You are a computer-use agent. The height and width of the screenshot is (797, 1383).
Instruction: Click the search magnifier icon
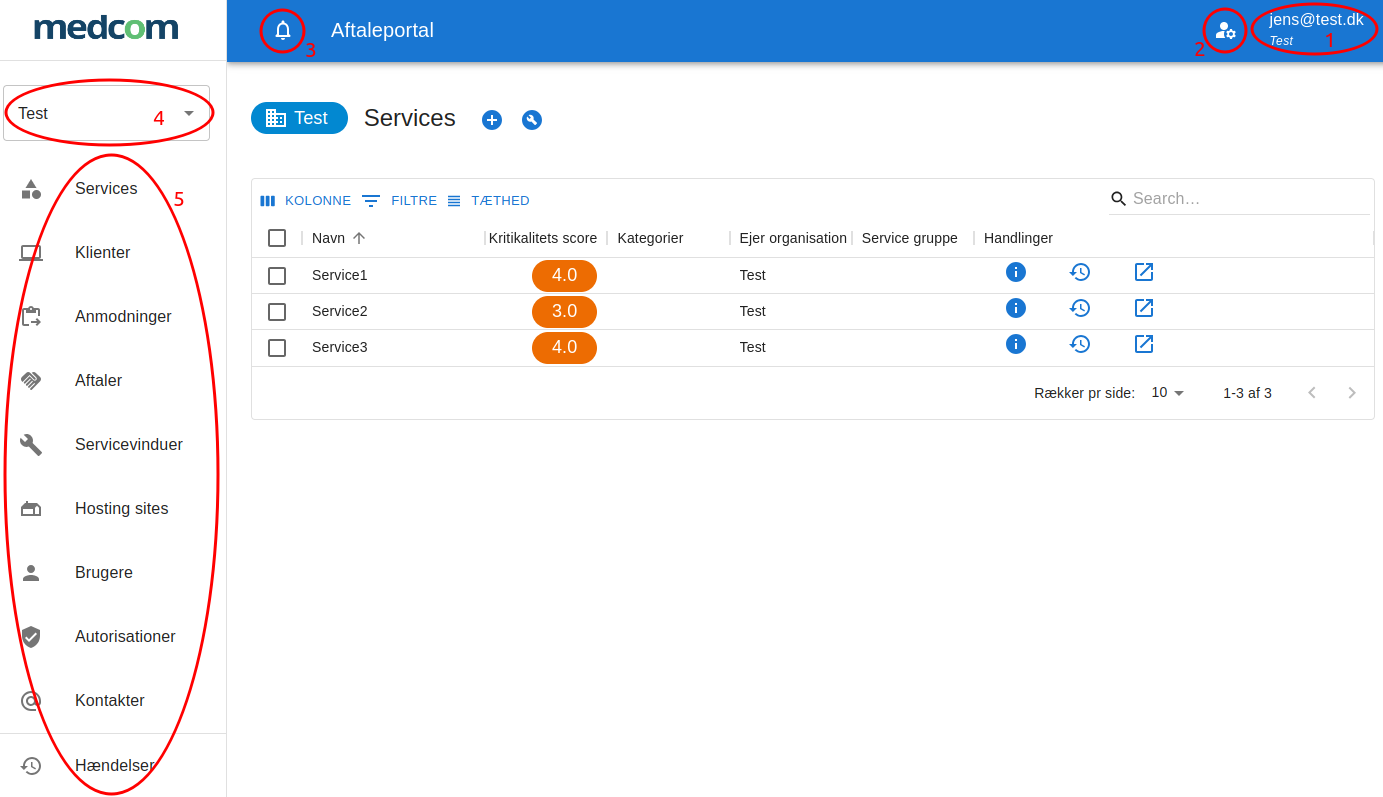(x=1119, y=199)
